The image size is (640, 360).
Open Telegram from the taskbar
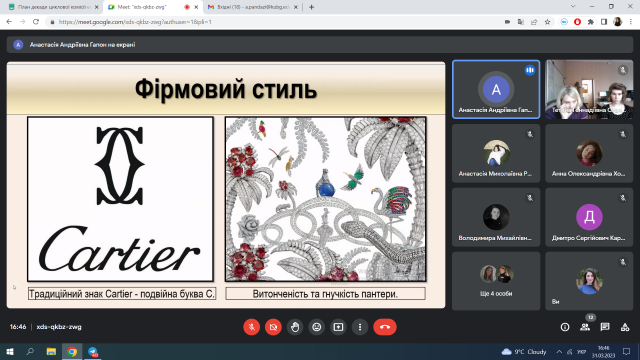pos(93,351)
